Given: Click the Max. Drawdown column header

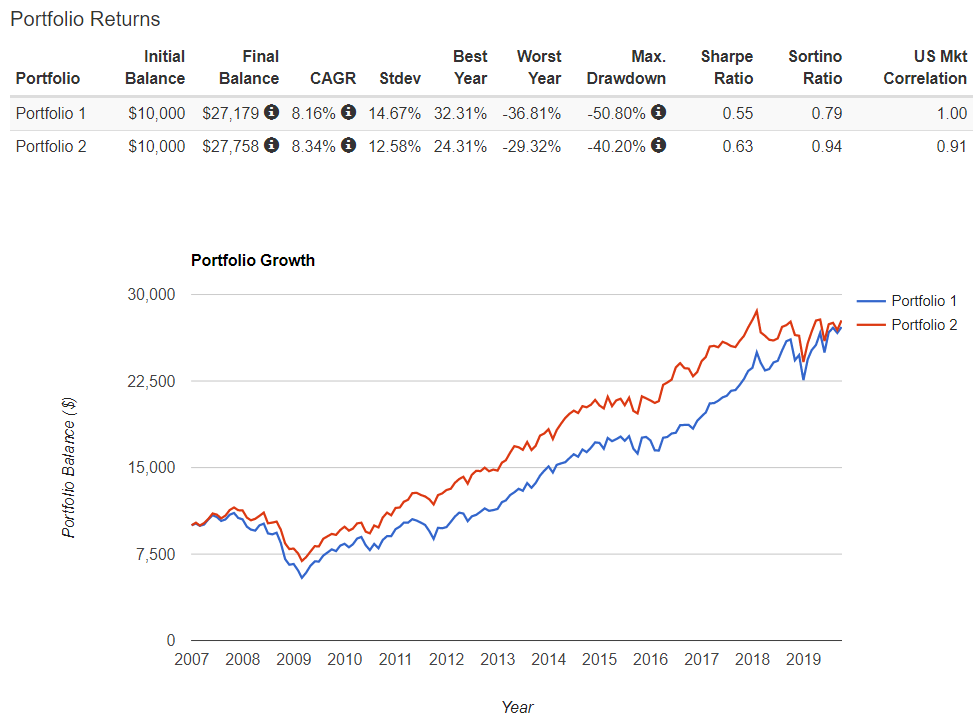Looking at the screenshot, I should click(x=626, y=67).
